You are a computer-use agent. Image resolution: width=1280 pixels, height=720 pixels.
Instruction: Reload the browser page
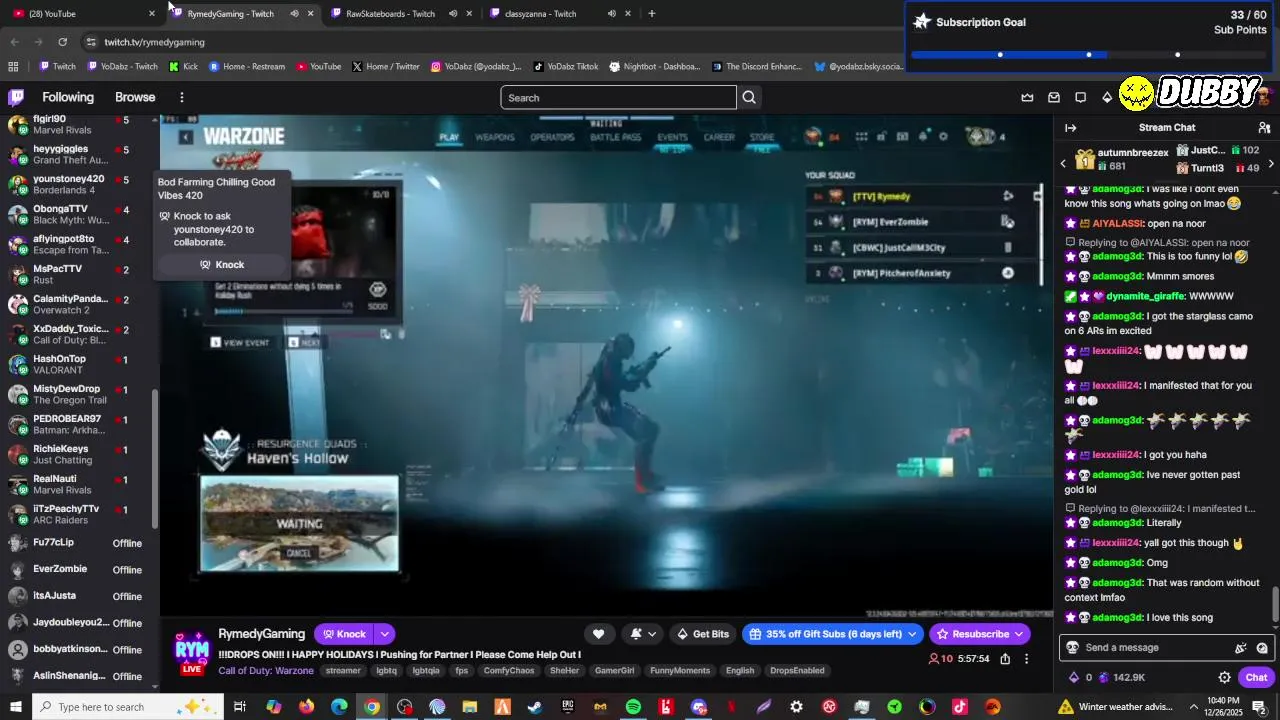click(62, 42)
